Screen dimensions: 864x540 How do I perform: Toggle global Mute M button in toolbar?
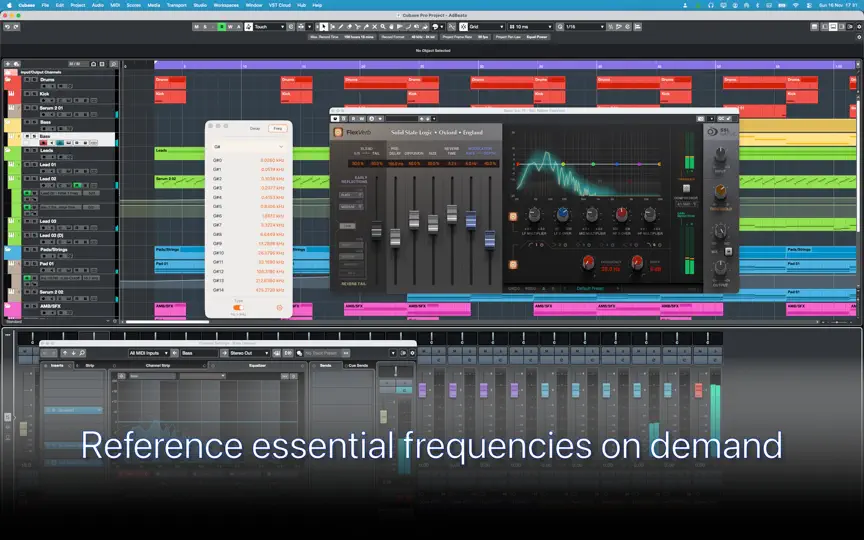pyautogui.click(x=196, y=26)
